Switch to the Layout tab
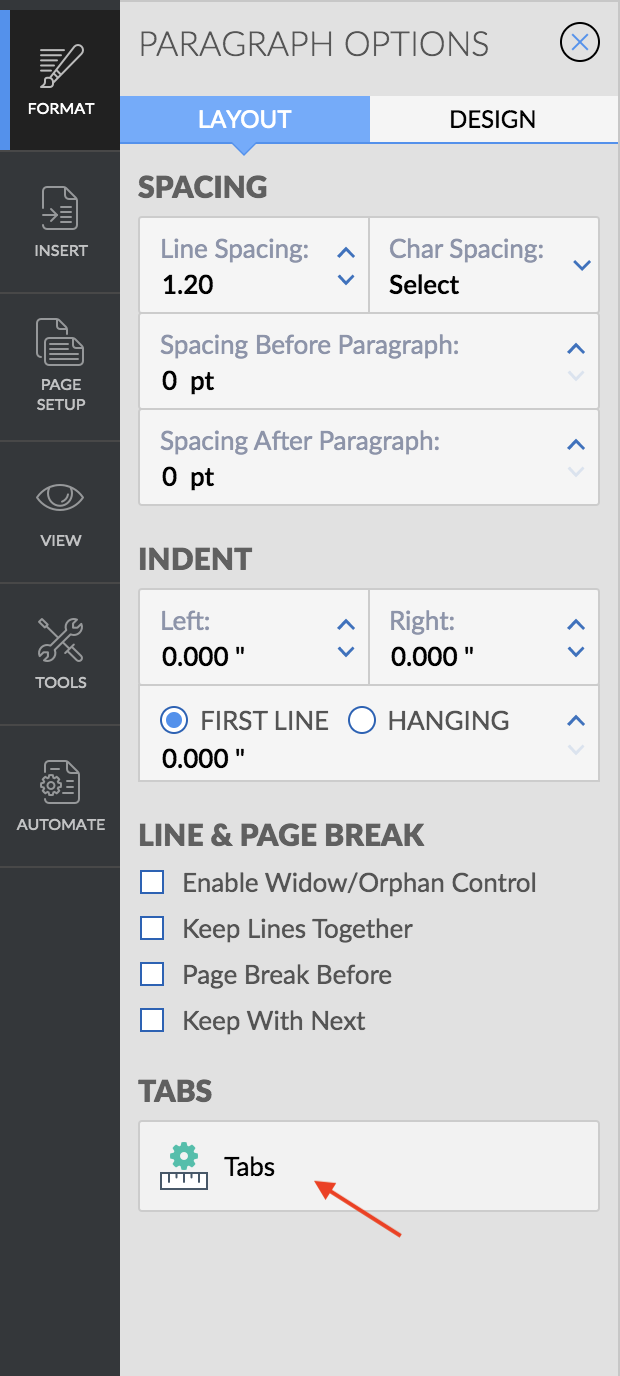Screen dimensions: 620x1376 click(245, 119)
